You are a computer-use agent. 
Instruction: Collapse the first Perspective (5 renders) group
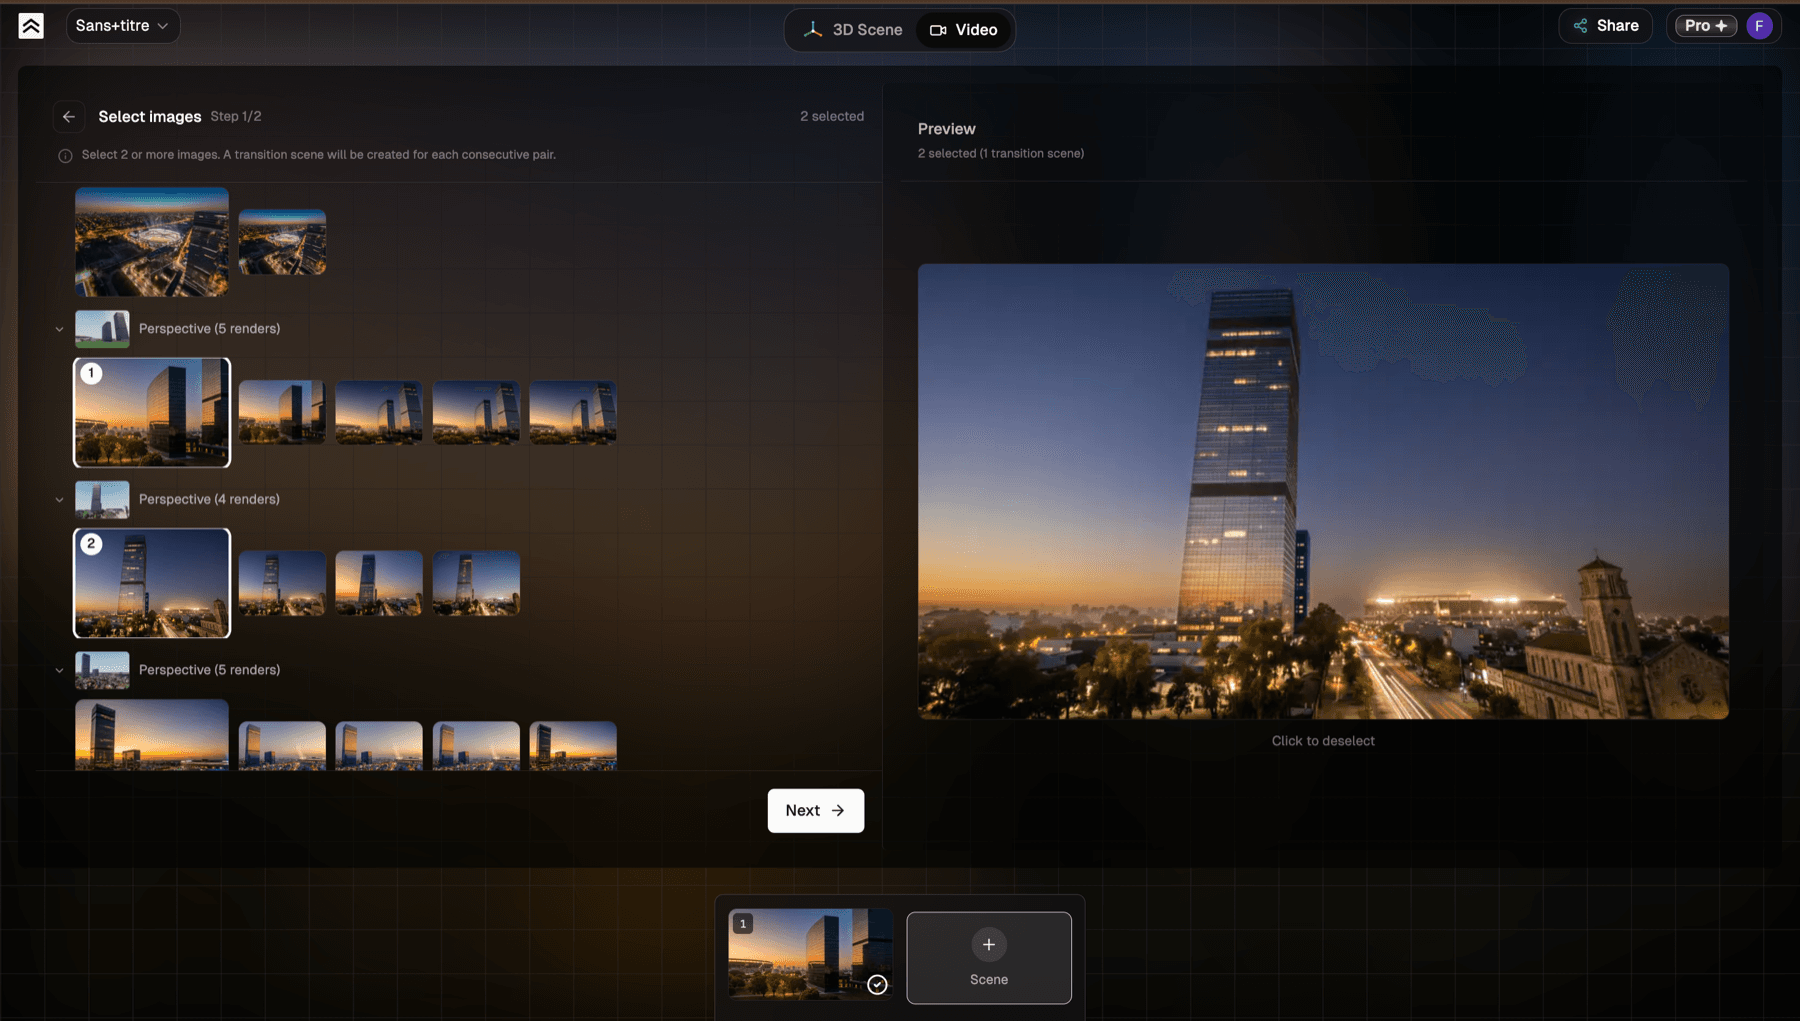tap(59, 329)
